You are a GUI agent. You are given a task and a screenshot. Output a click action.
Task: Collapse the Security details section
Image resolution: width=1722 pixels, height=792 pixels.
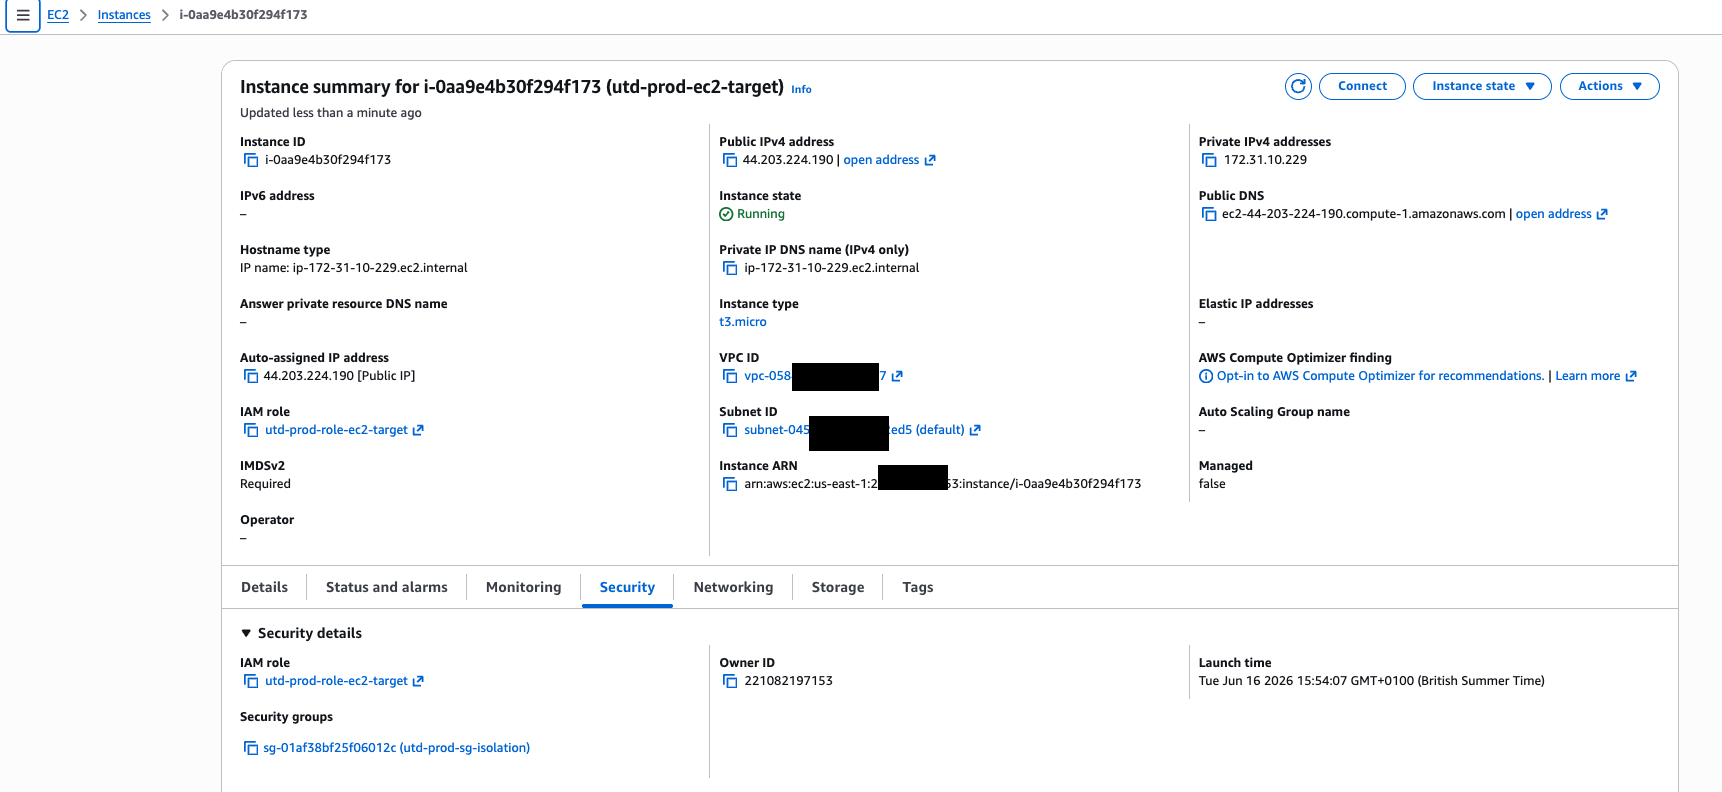(x=246, y=633)
